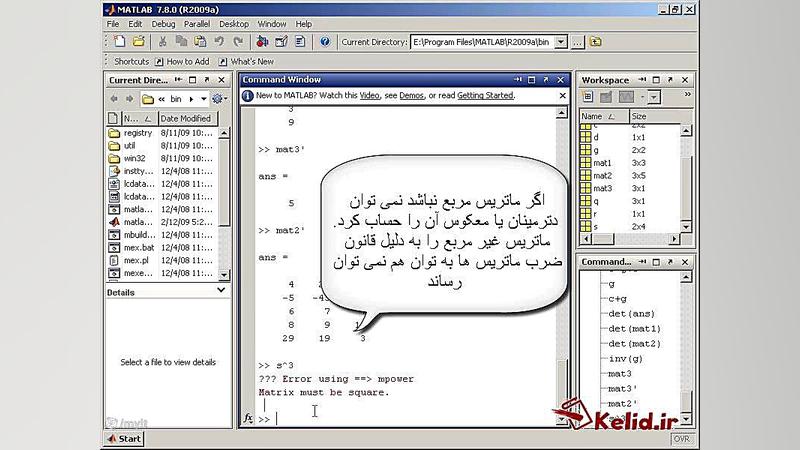The image size is (800, 450).
Task: Open the Profiler toolbar icon
Action: 300,42
